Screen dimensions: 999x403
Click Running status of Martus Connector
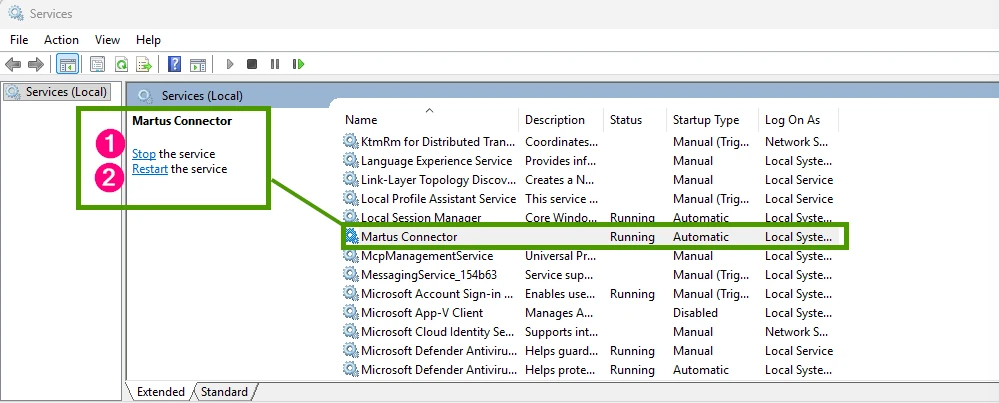(x=632, y=237)
